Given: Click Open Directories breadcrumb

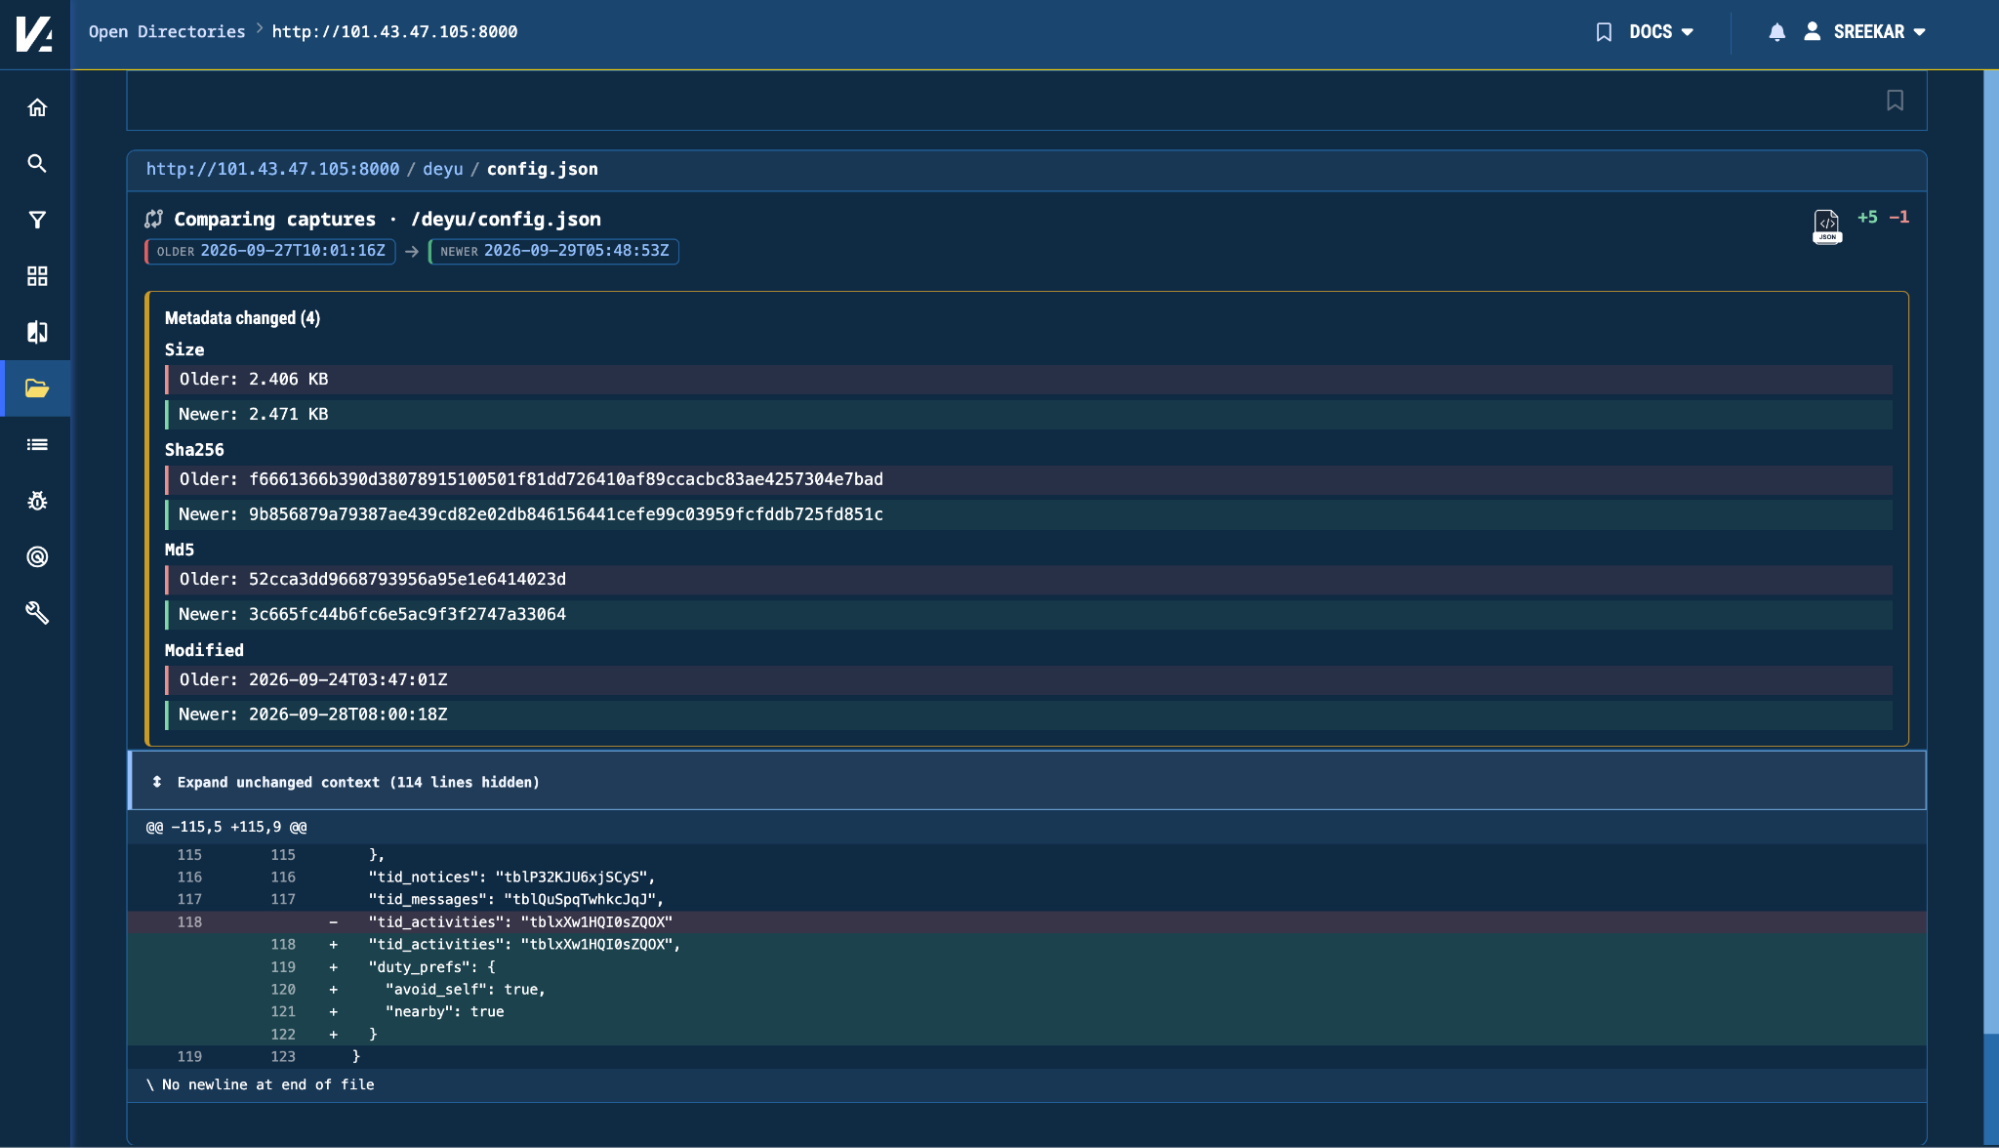Looking at the screenshot, I should (x=167, y=32).
